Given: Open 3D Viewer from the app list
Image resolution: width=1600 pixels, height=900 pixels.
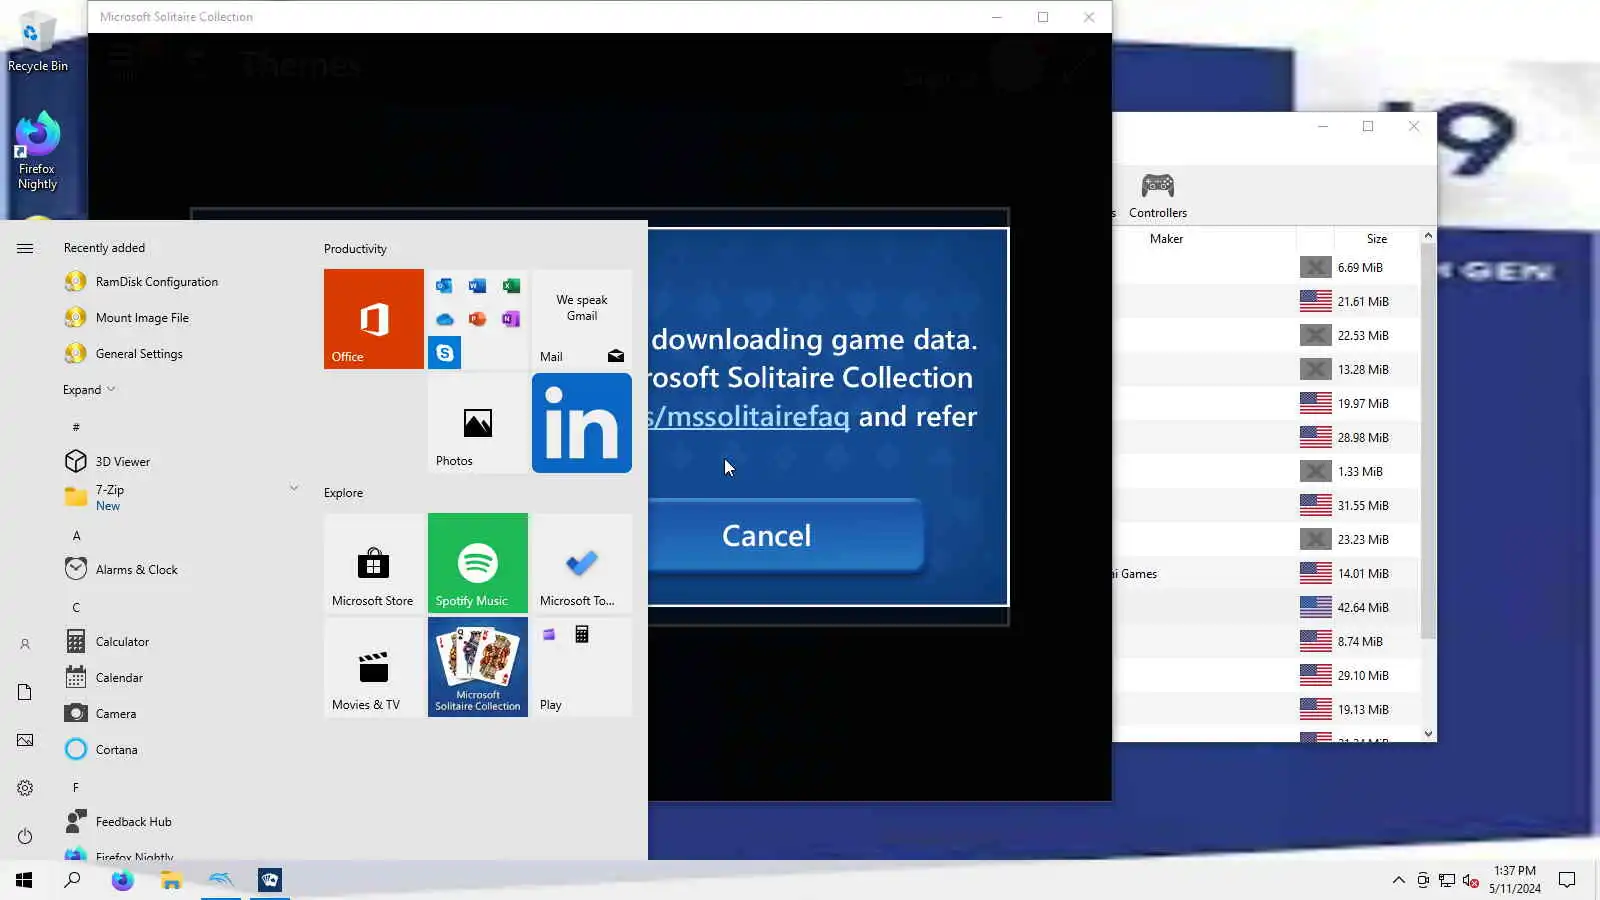Looking at the screenshot, I should (x=180, y=461).
